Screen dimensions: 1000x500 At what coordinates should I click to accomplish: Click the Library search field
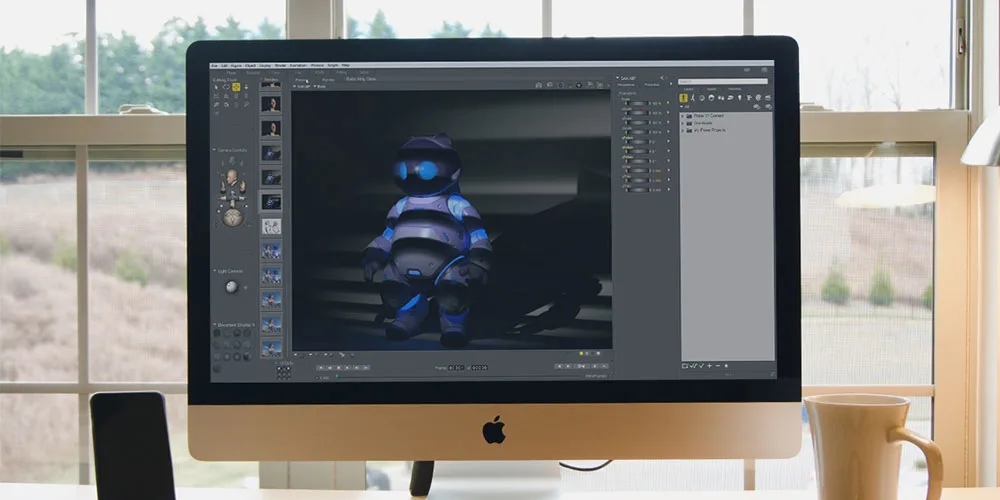pos(722,81)
